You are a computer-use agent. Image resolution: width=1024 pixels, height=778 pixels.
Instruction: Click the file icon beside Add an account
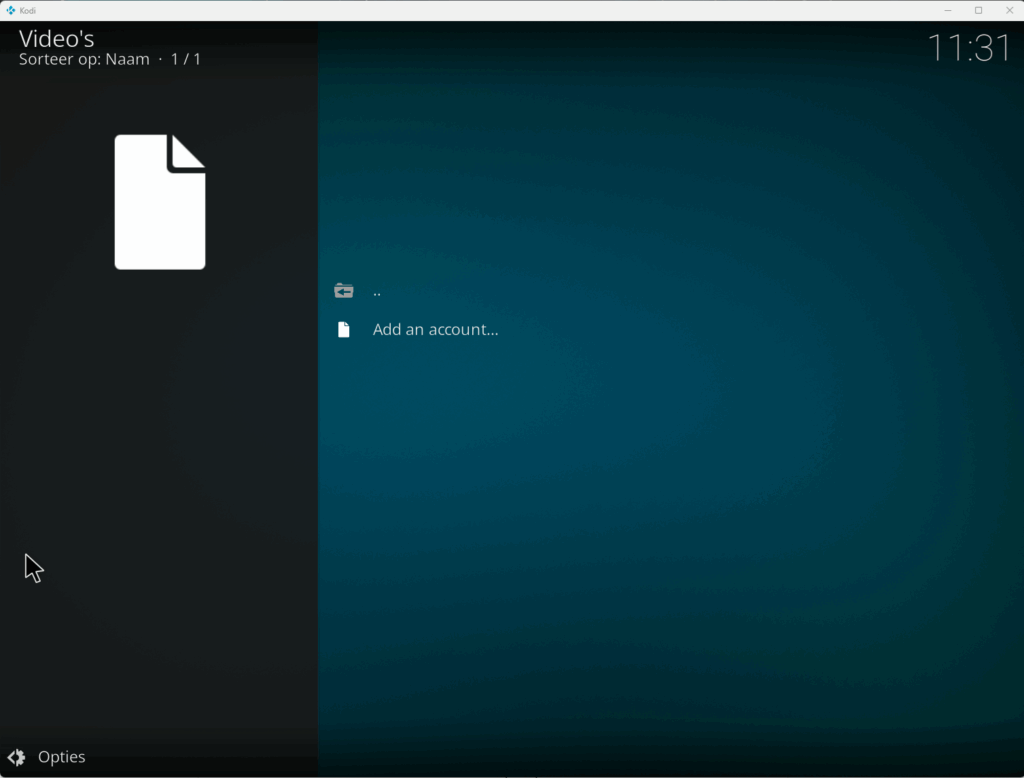pyautogui.click(x=344, y=330)
